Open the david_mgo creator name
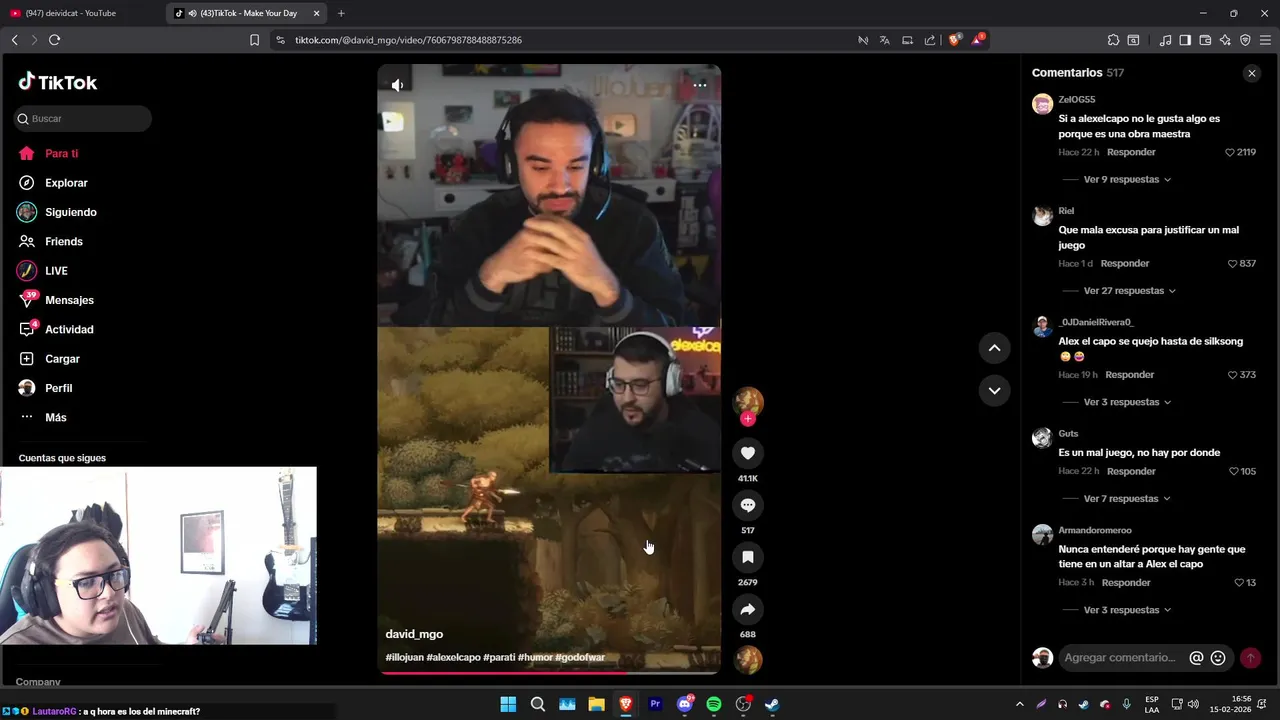The height and width of the screenshot is (720, 1280). tap(414, 634)
